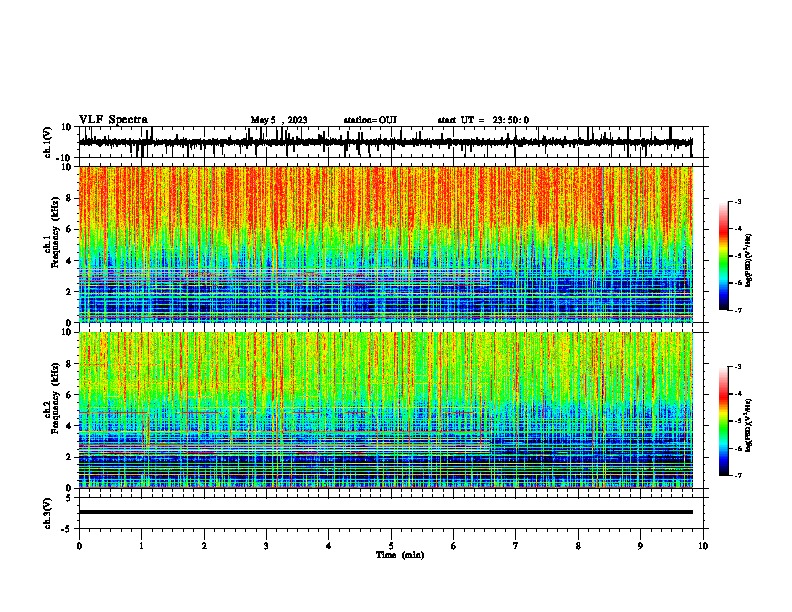Click the '8' kHz tick on ch.1 spectrogram axis
The height and width of the screenshot is (612, 792).
click(x=69, y=198)
